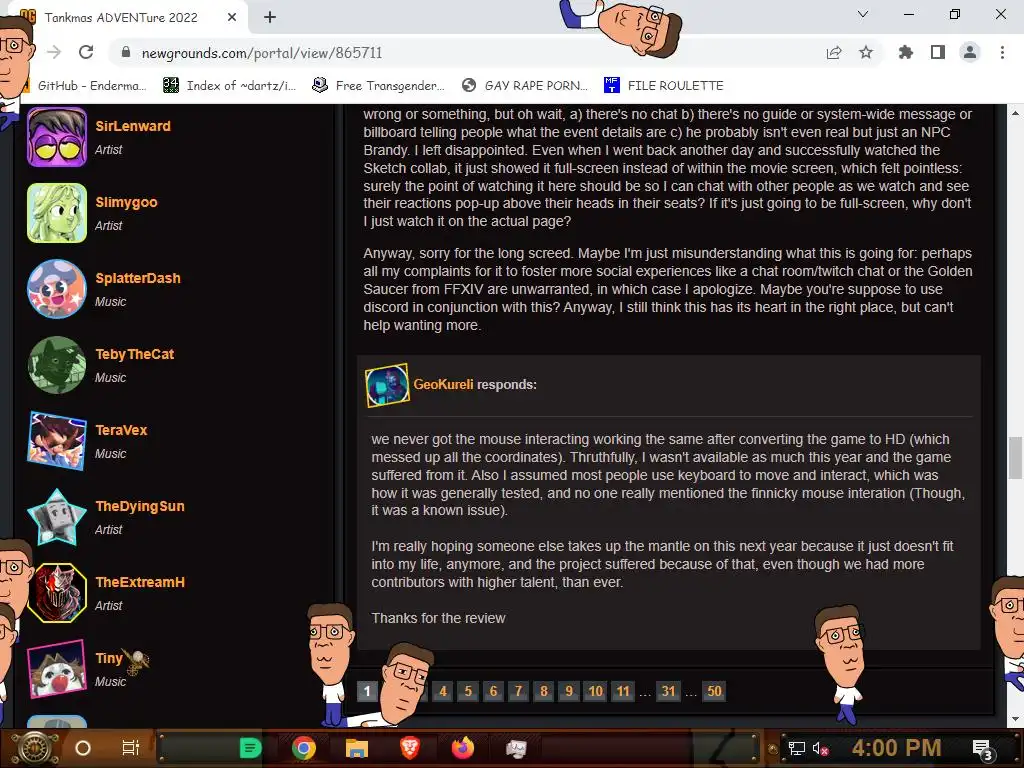Click SplatterDash's mushroom avatar
This screenshot has height=768, width=1024.
tap(57, 289)
